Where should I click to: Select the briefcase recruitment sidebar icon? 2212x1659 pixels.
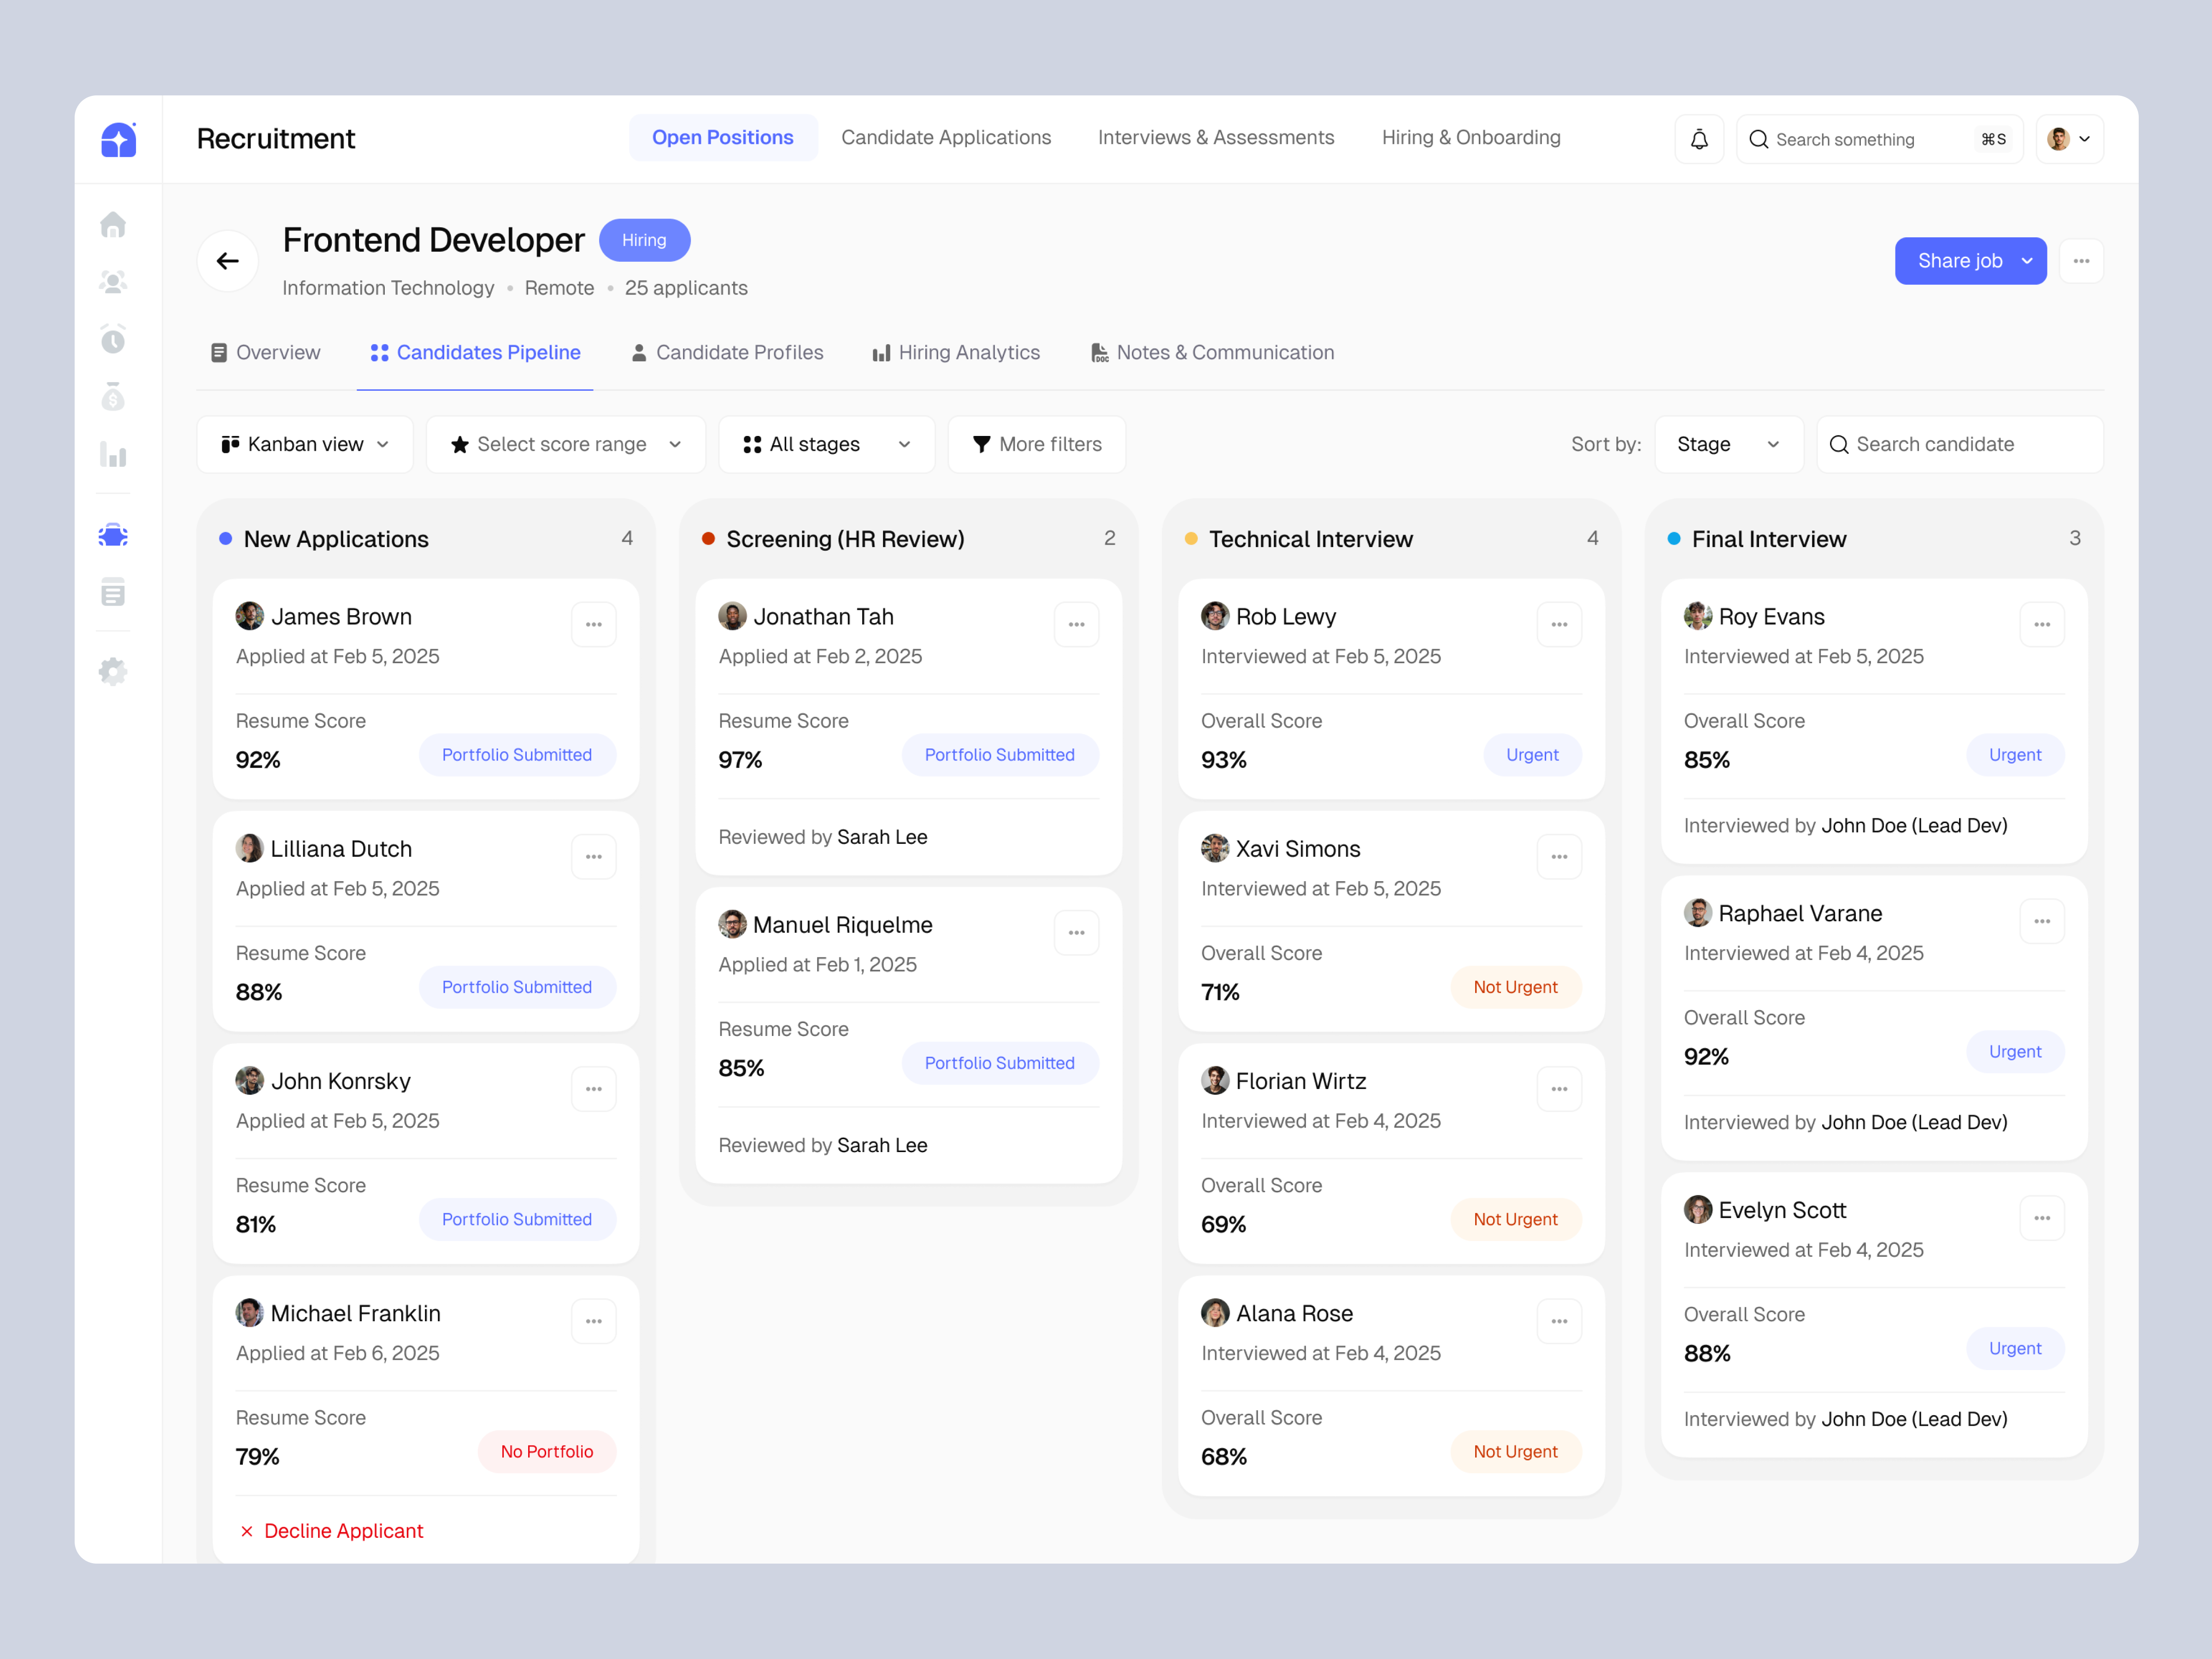point(113,535)
